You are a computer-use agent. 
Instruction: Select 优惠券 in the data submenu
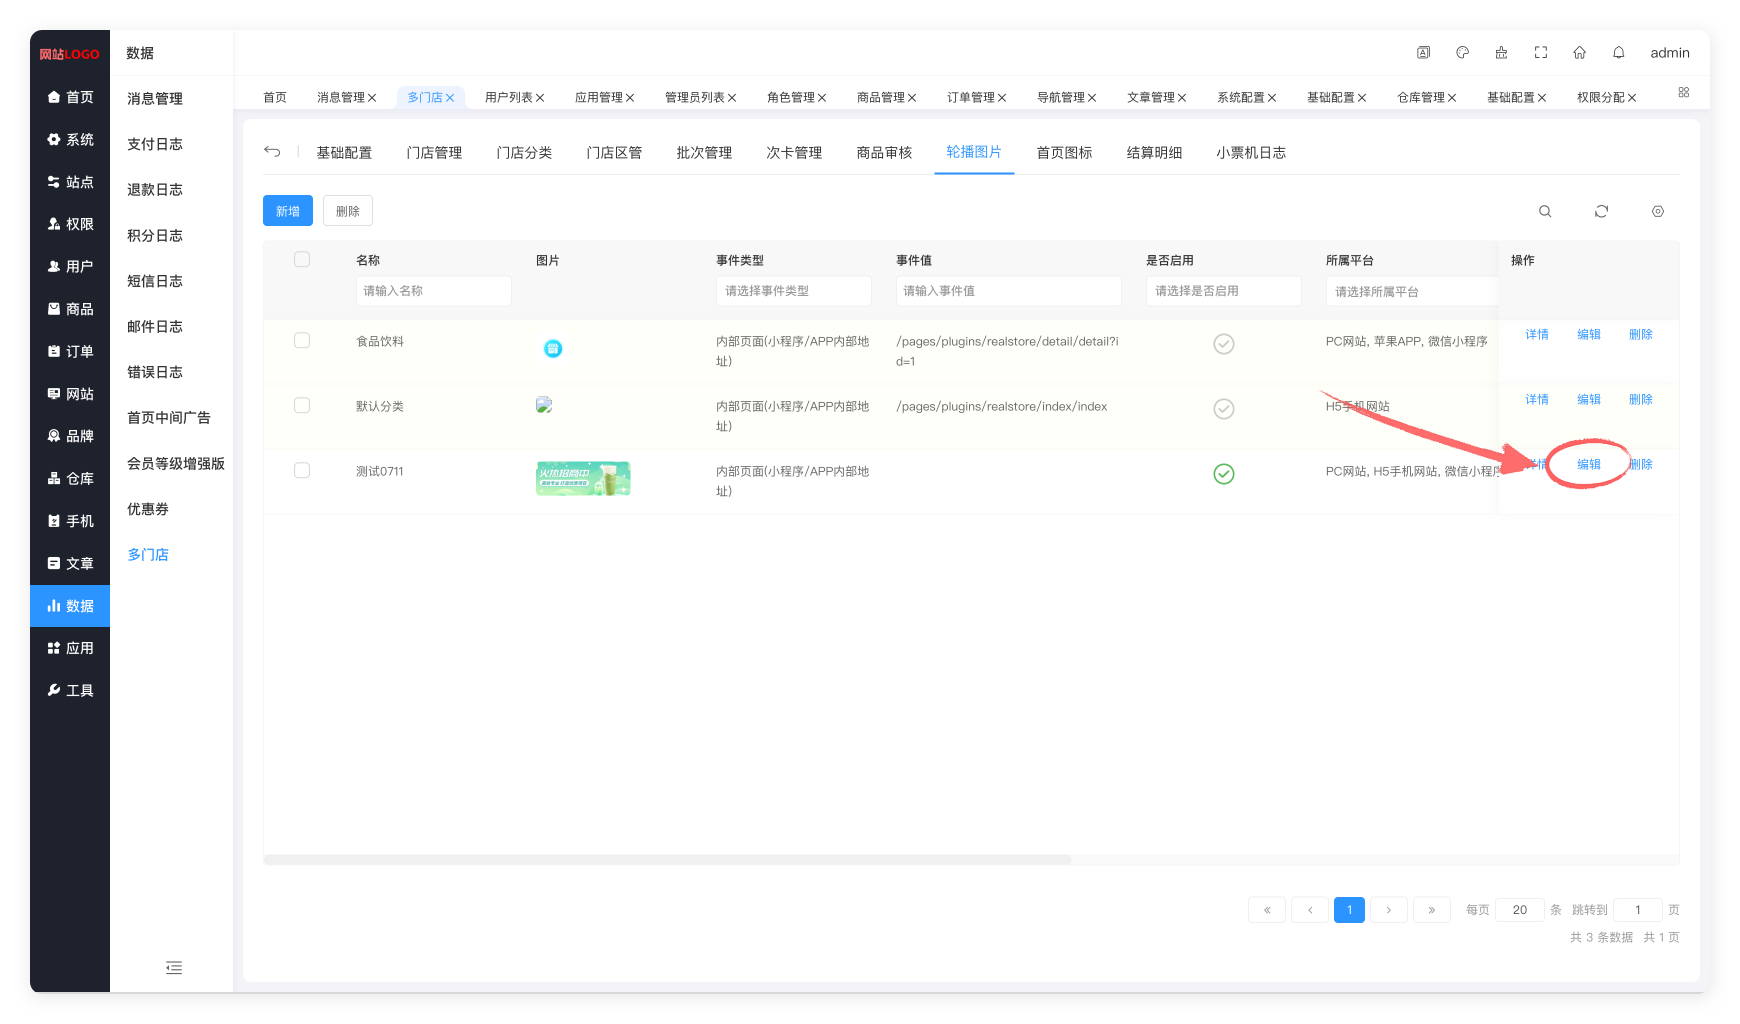click(148, 509)
